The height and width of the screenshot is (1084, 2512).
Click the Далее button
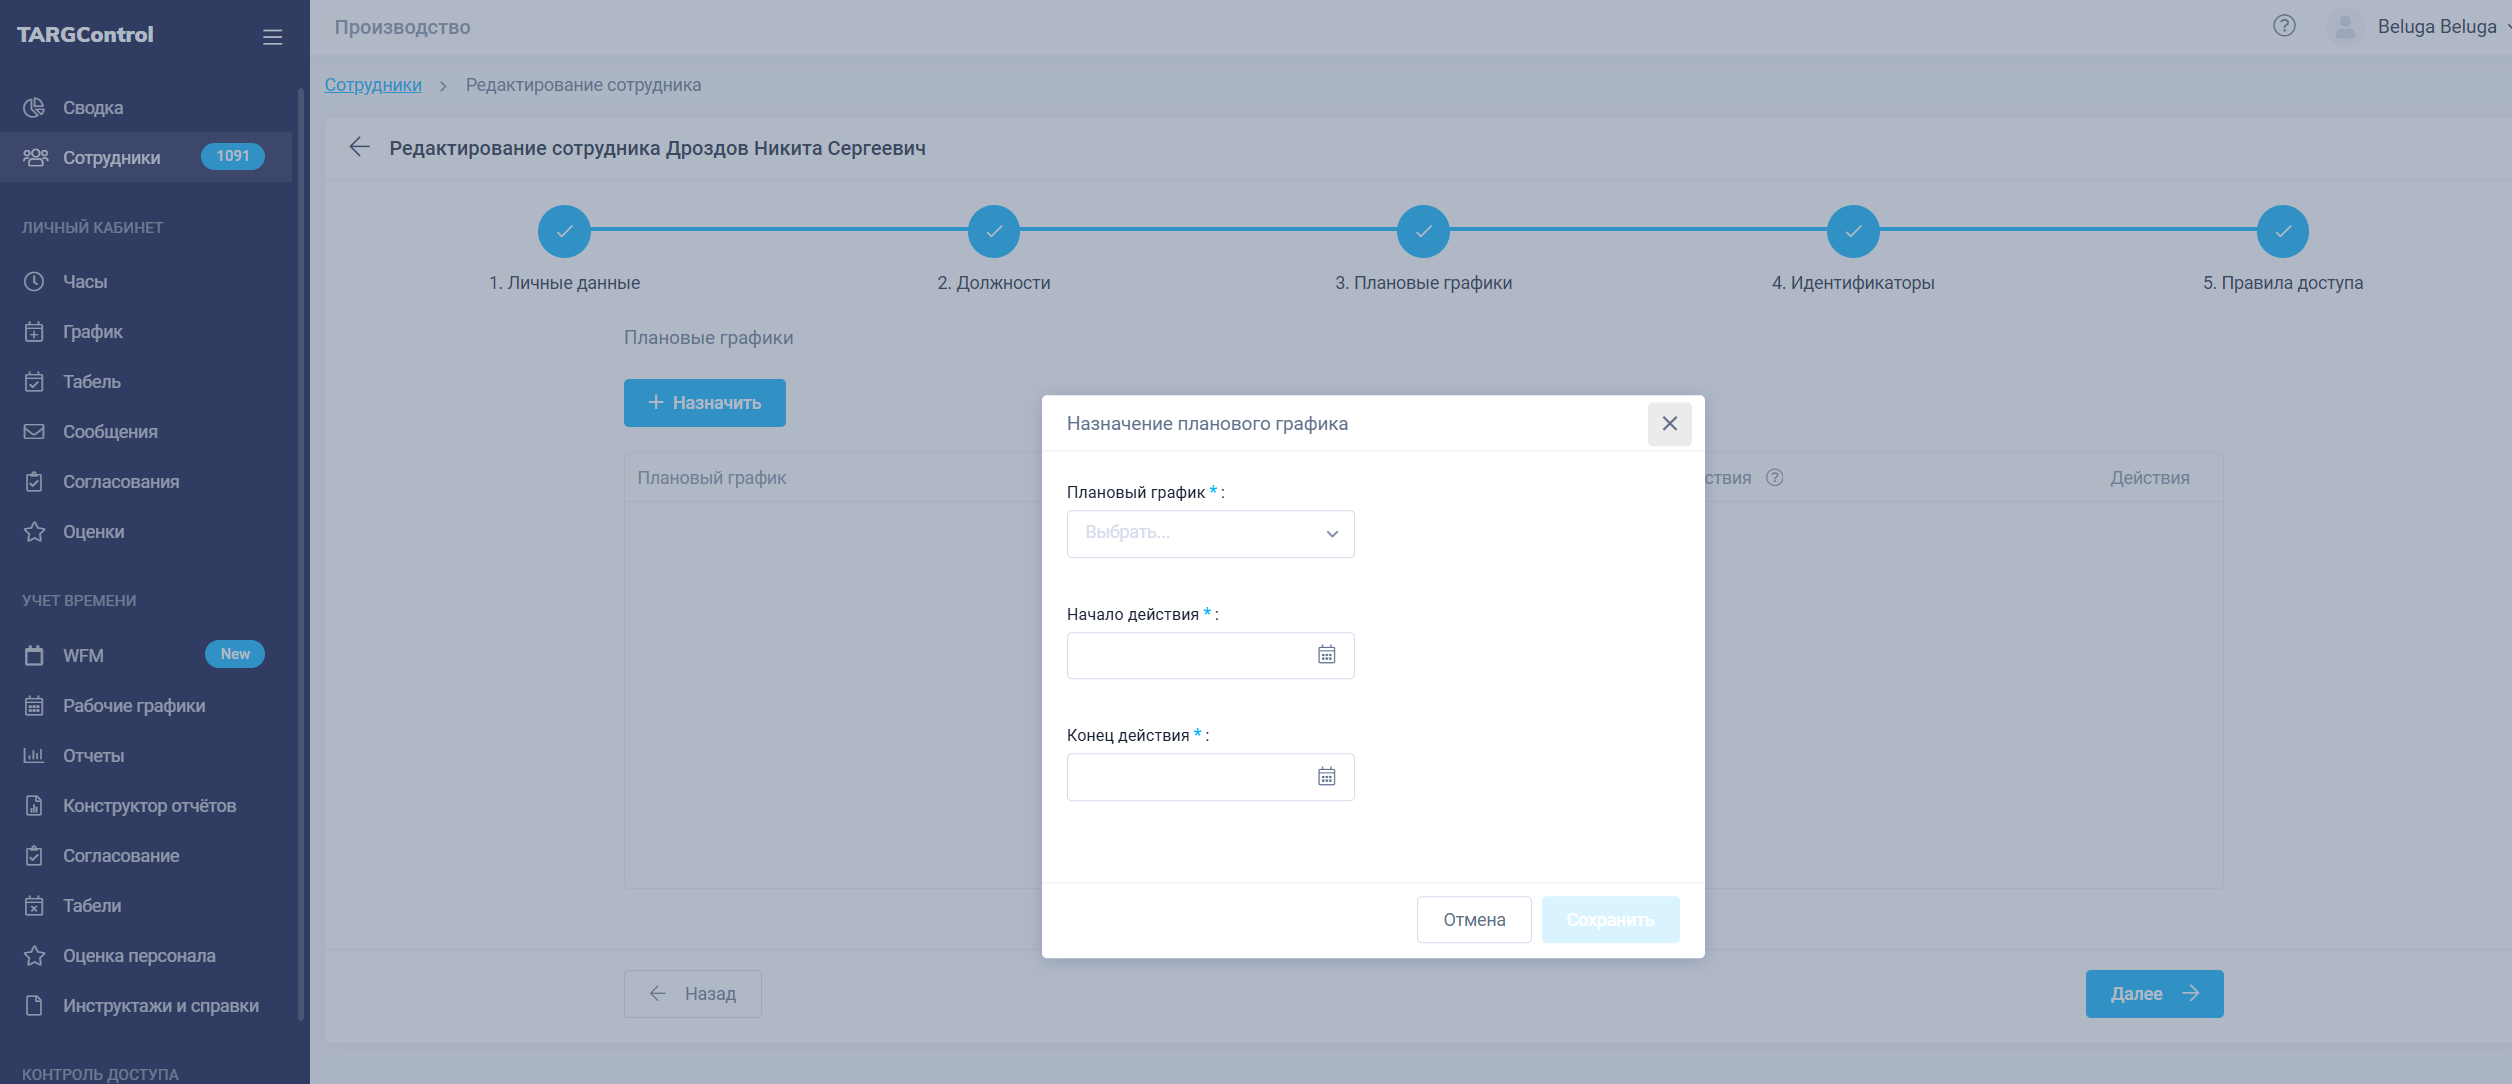2153,994
